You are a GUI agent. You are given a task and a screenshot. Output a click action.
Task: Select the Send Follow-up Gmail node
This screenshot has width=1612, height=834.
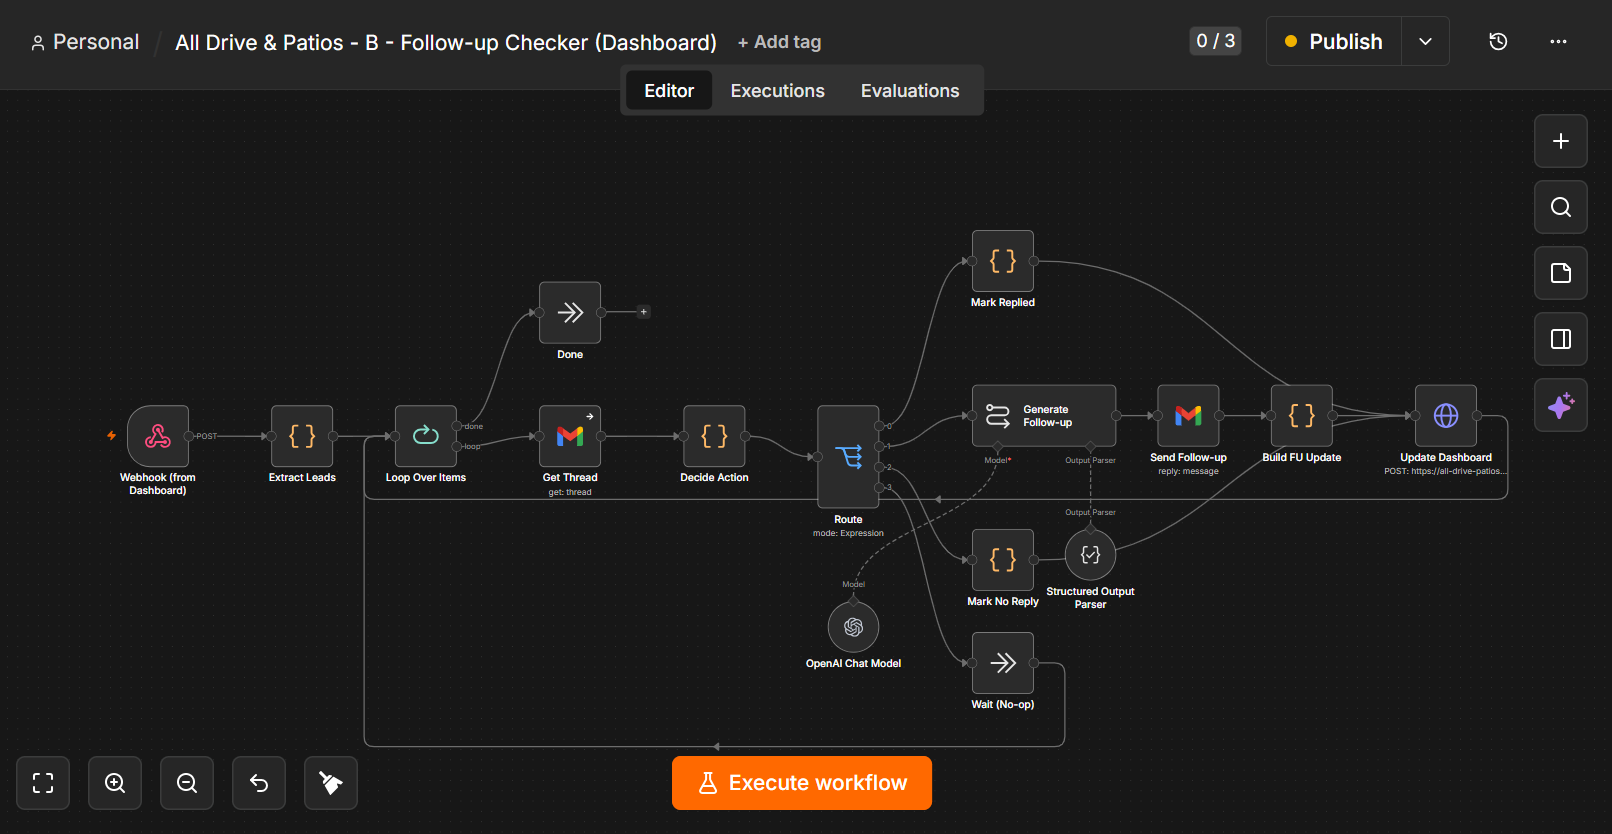click(x=1188, y=416)
